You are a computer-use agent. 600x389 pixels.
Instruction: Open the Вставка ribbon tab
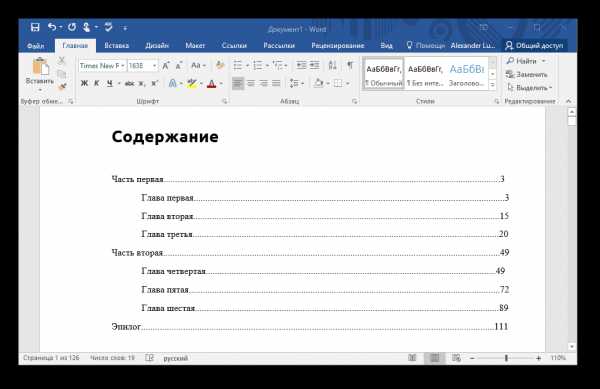[117, 46]
